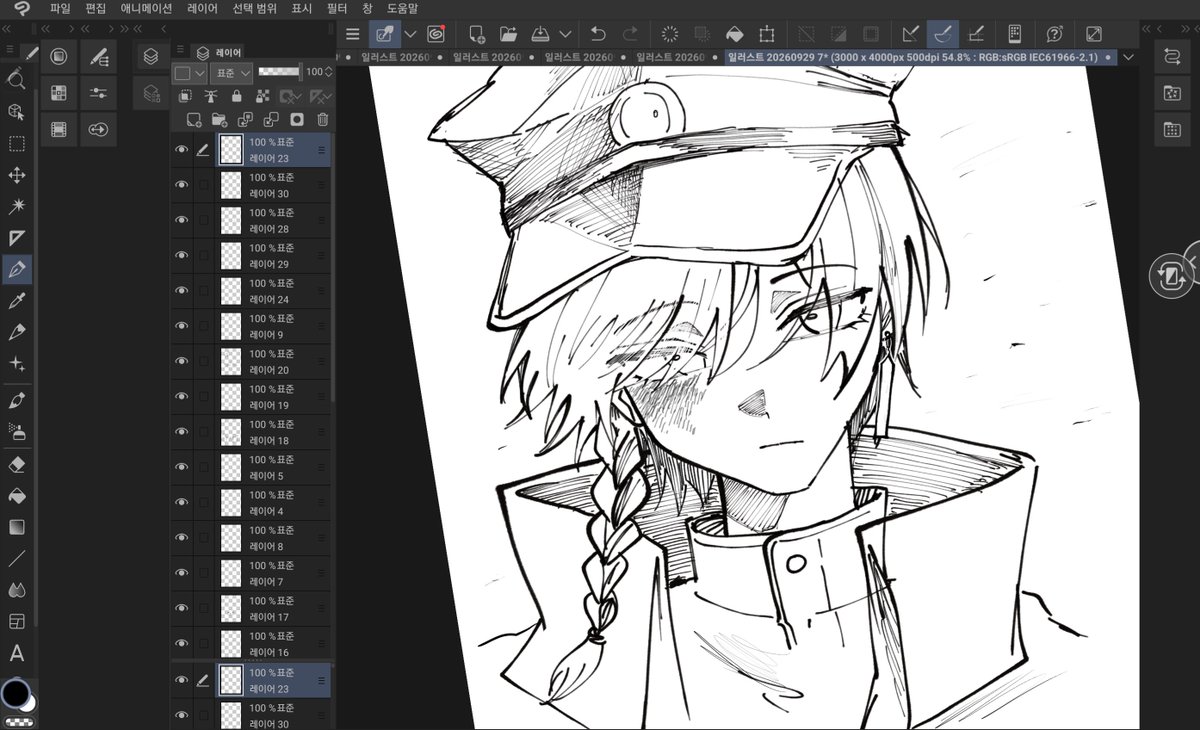Select layer row 레이어 17
The height and width of the screenshot is (730, 1200).
(251, 609)
